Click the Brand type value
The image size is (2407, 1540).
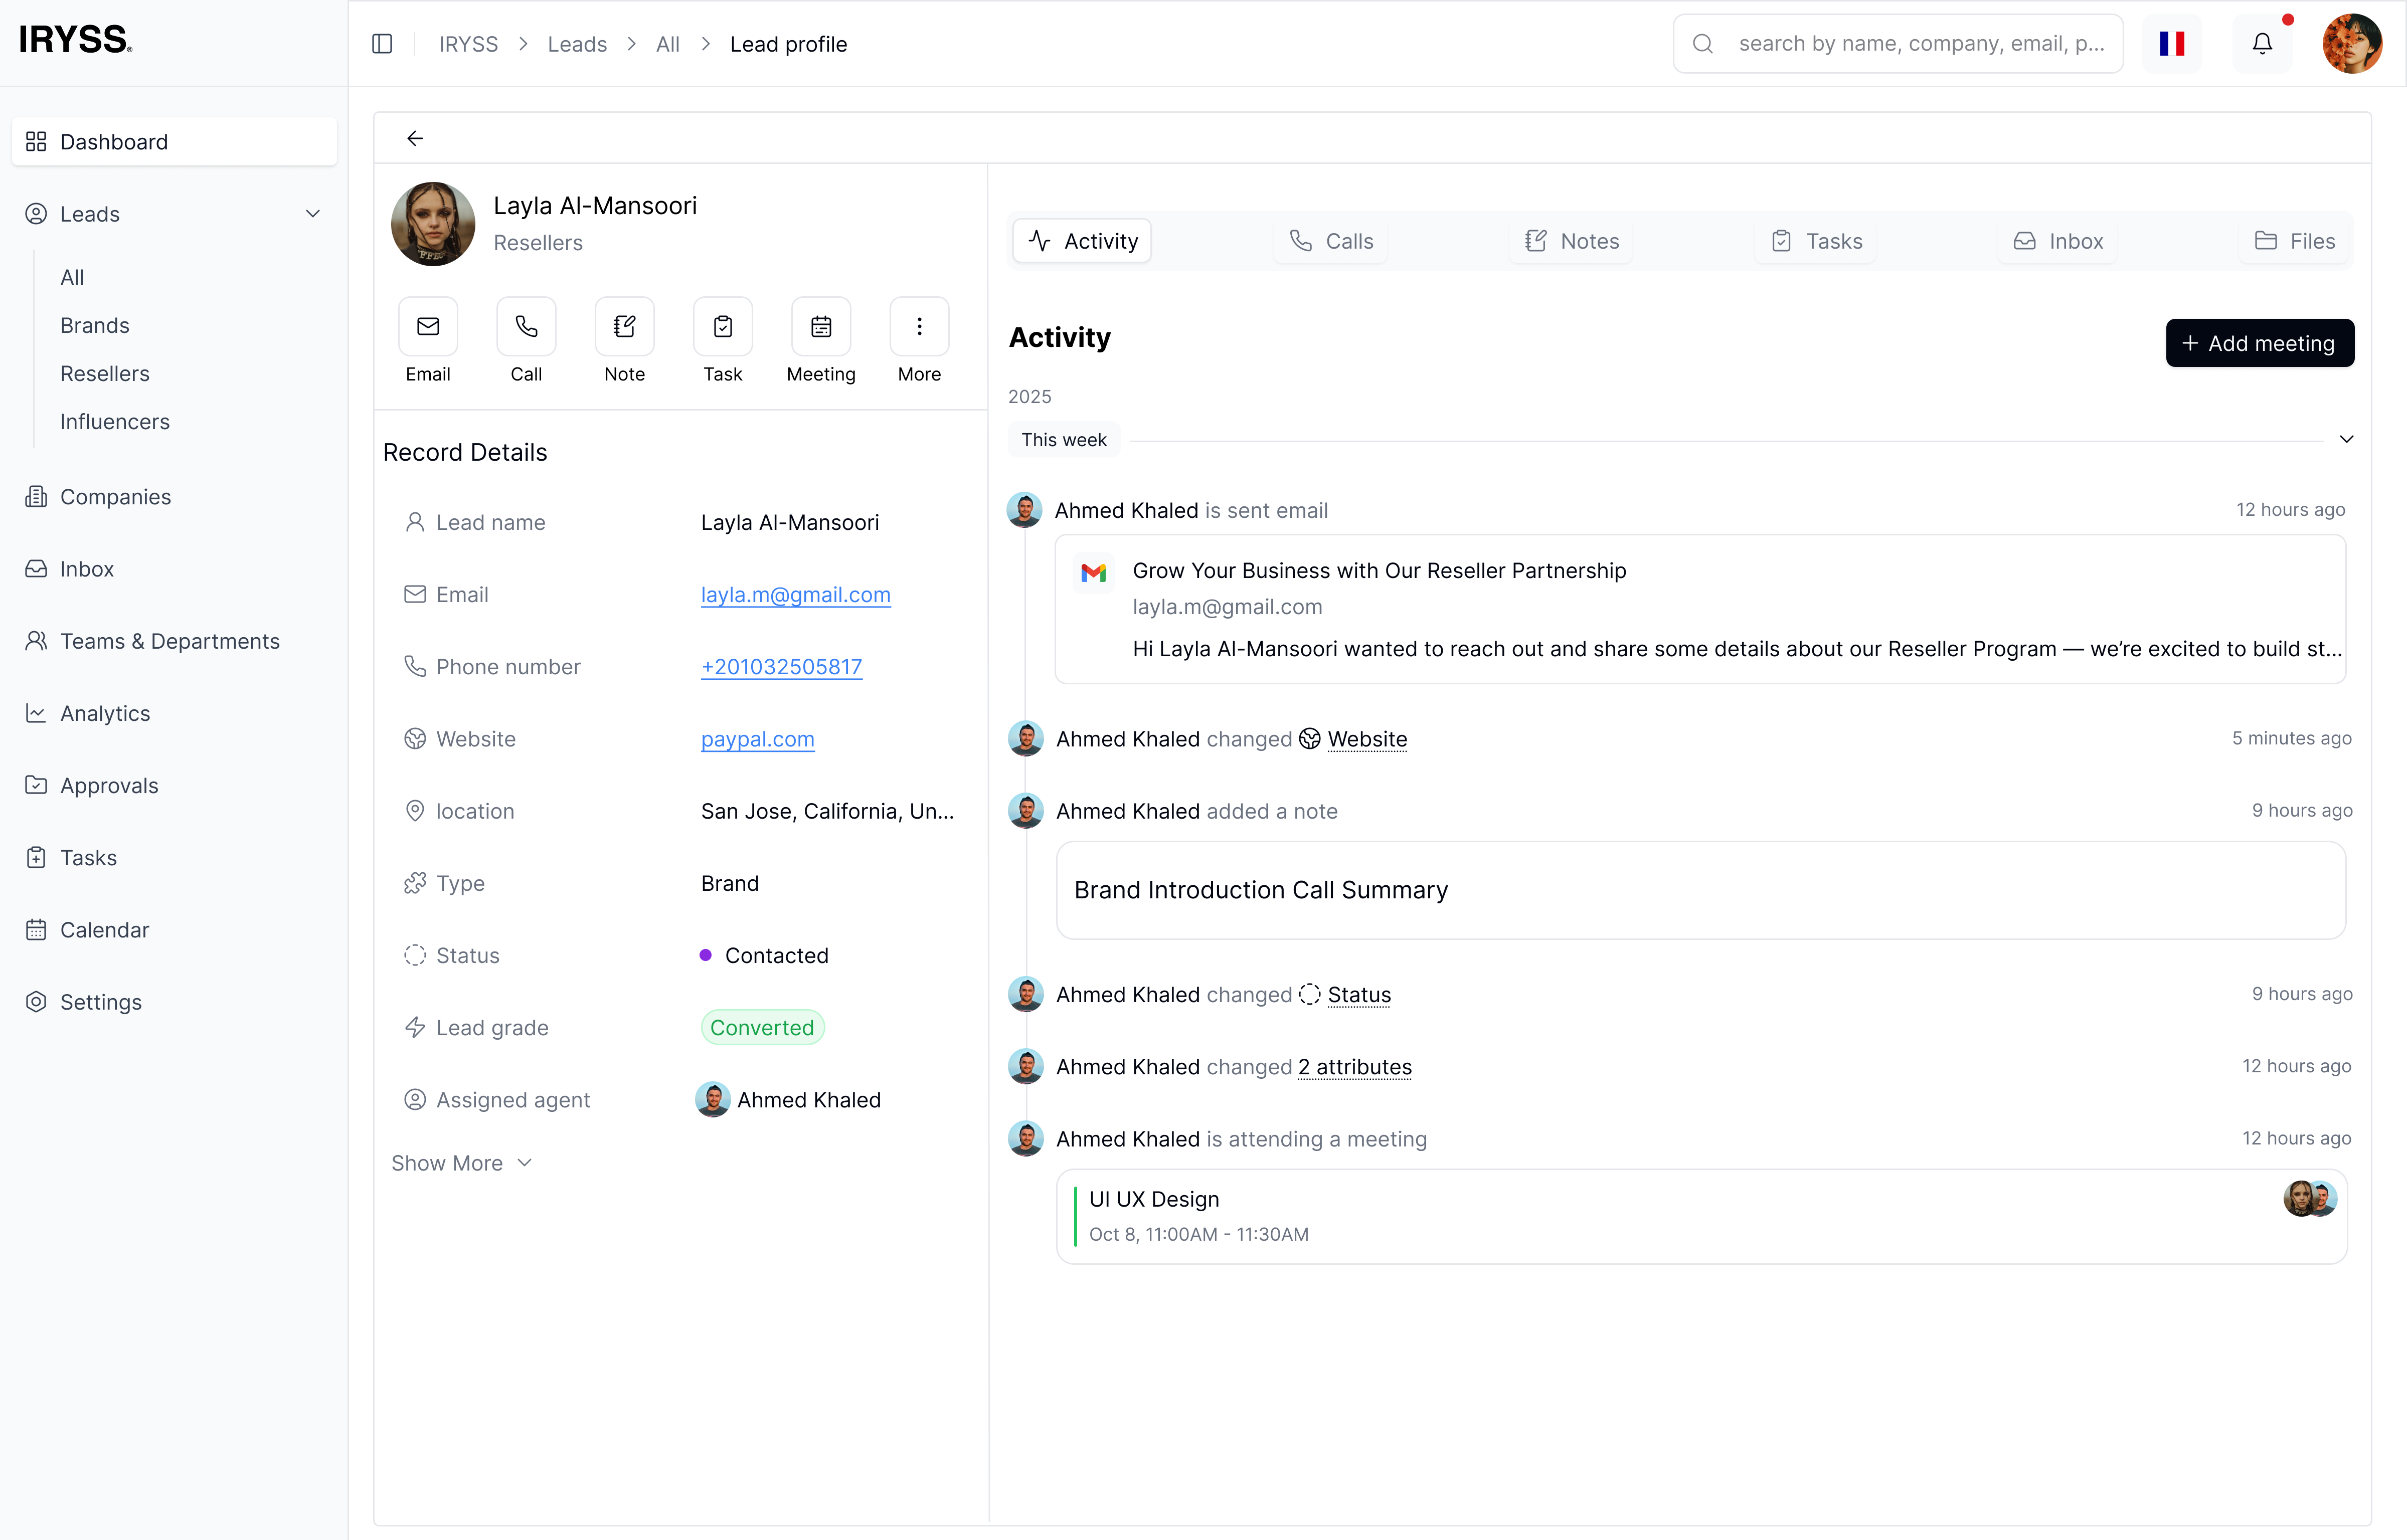pos(730,884)
